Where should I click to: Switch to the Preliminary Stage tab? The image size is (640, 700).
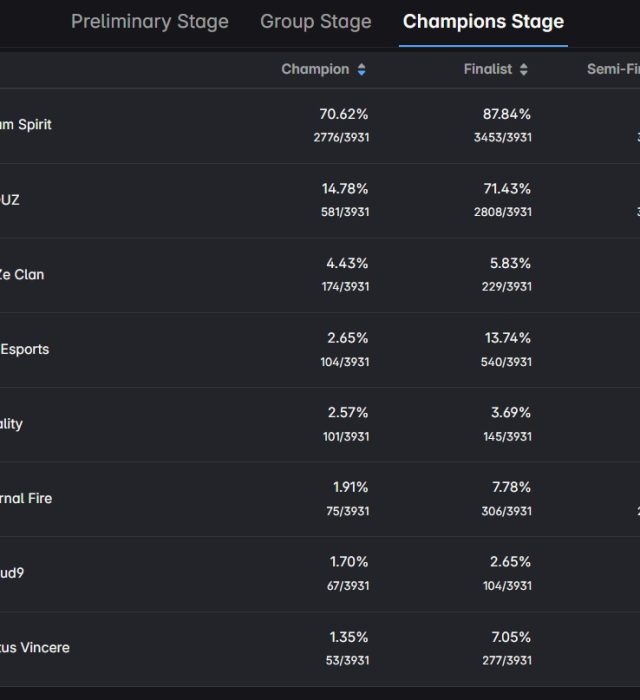[x=150, y=22]
